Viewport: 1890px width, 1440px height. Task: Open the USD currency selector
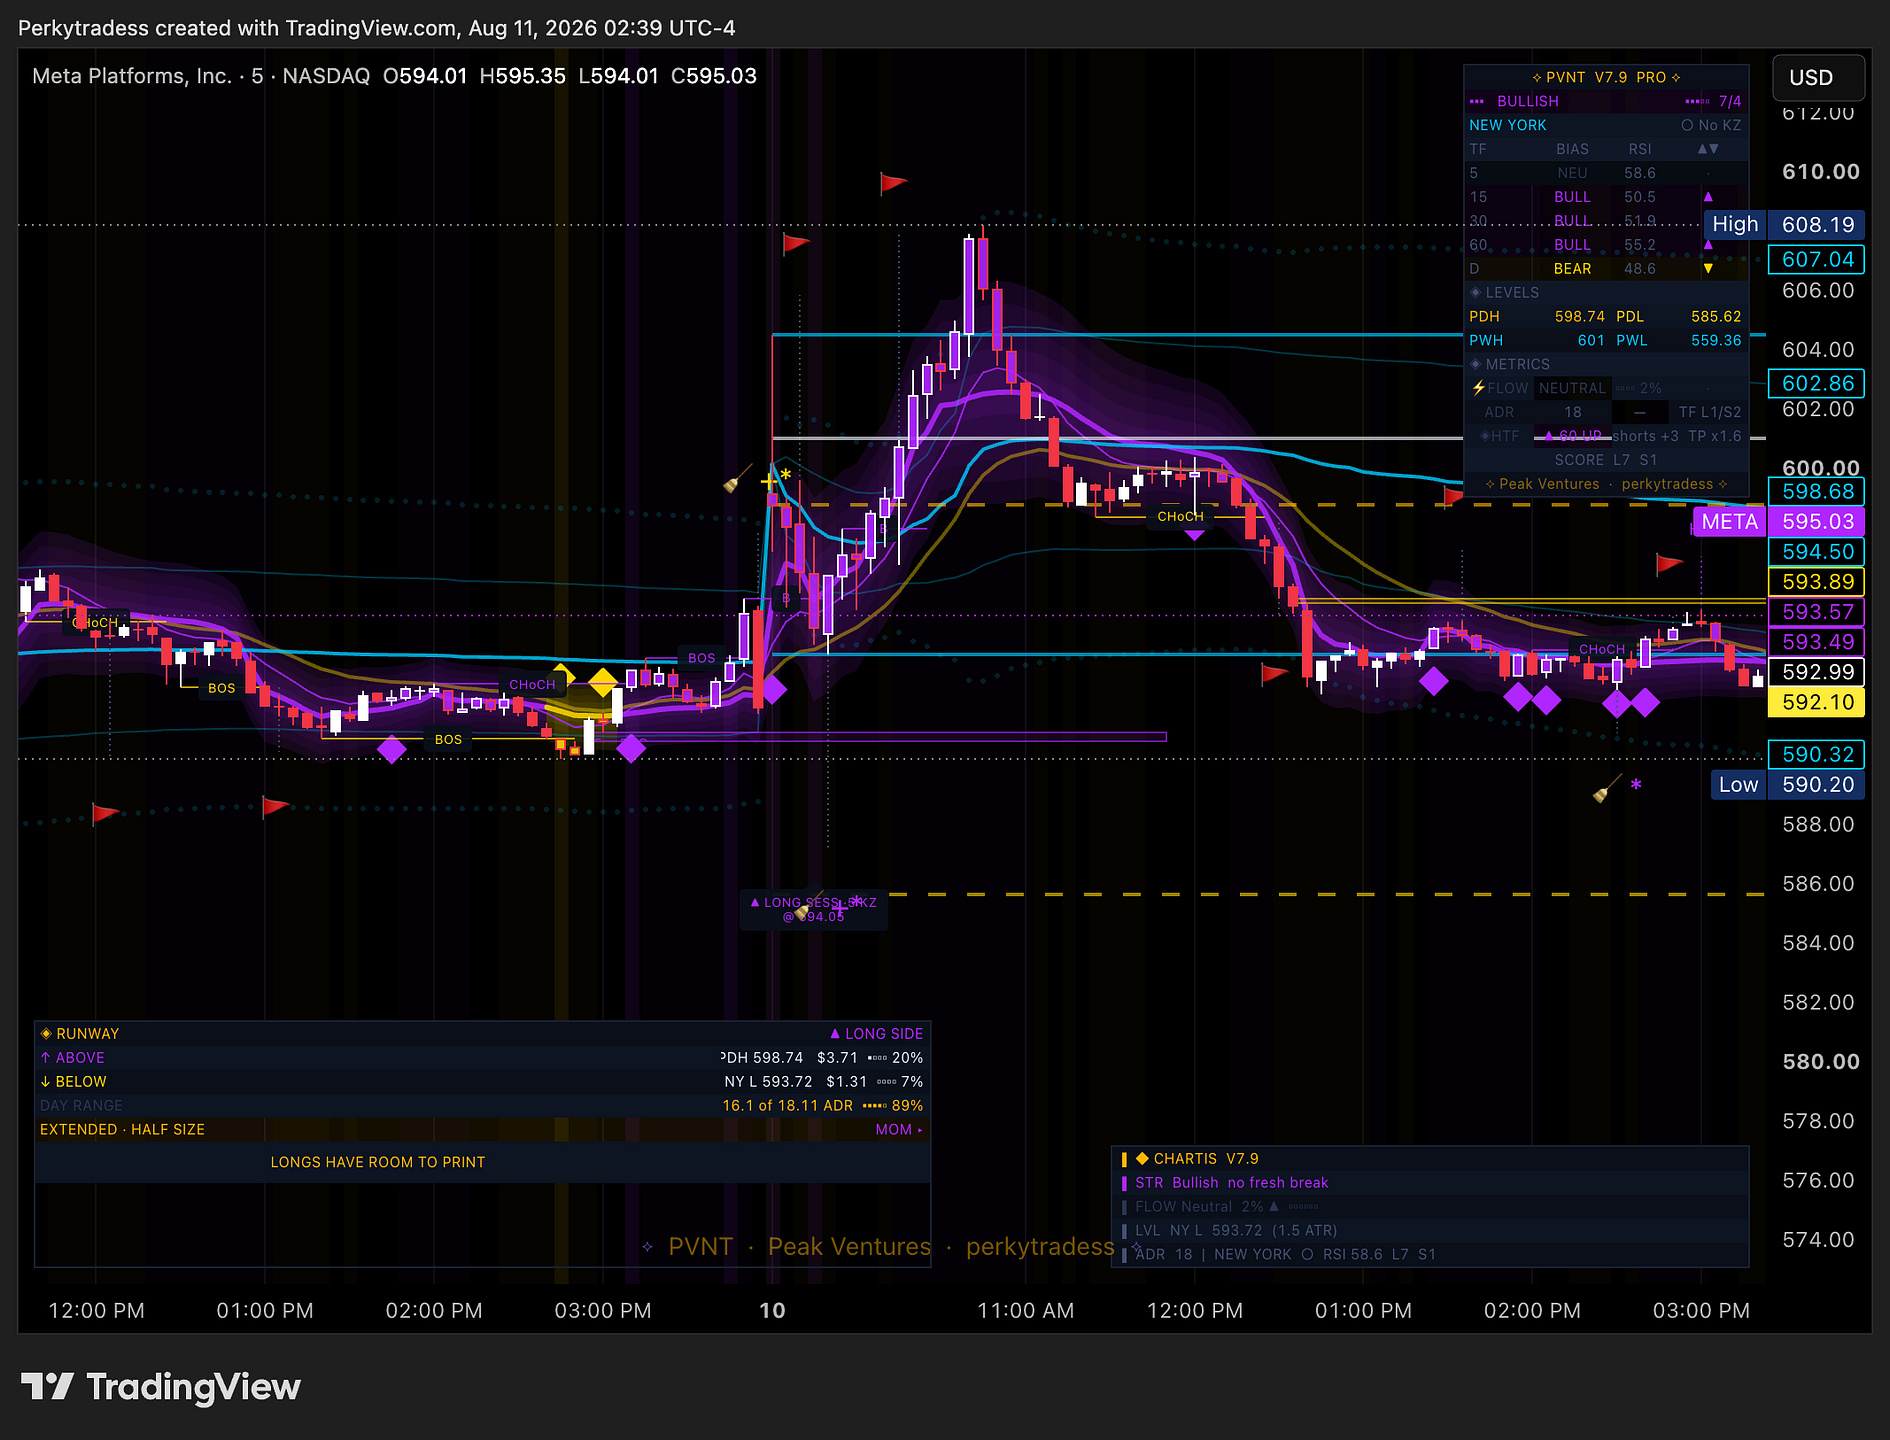1818,77
